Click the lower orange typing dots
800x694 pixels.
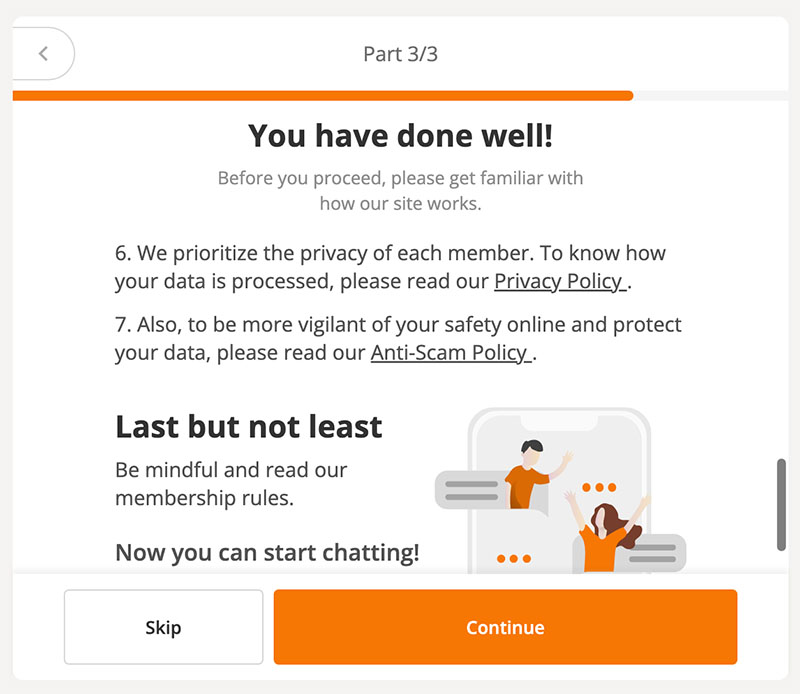point(514,558)
